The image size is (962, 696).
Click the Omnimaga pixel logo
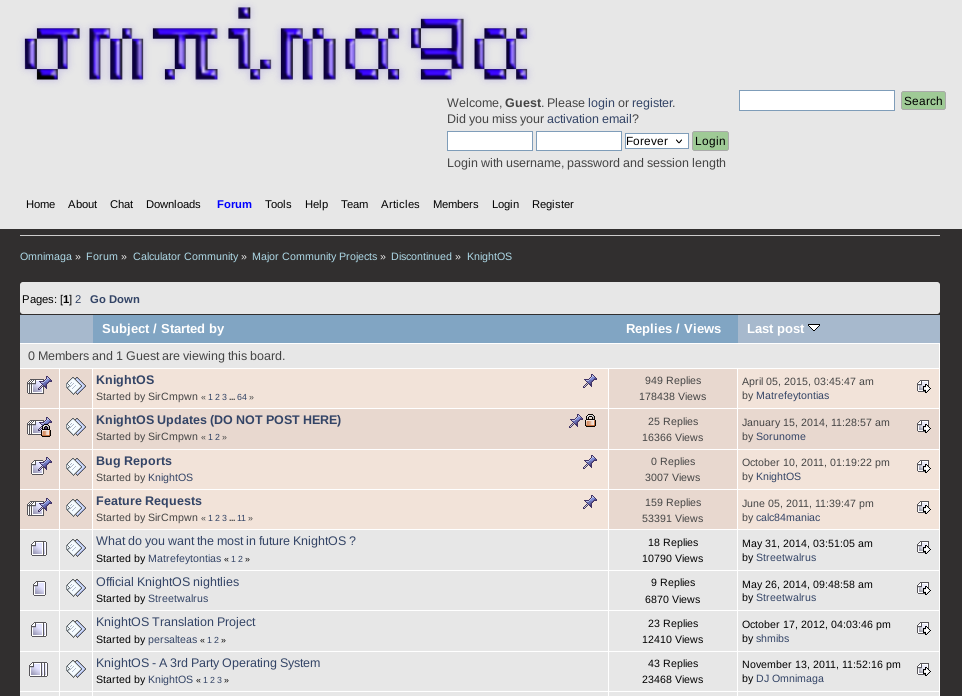tap(276, 44)
